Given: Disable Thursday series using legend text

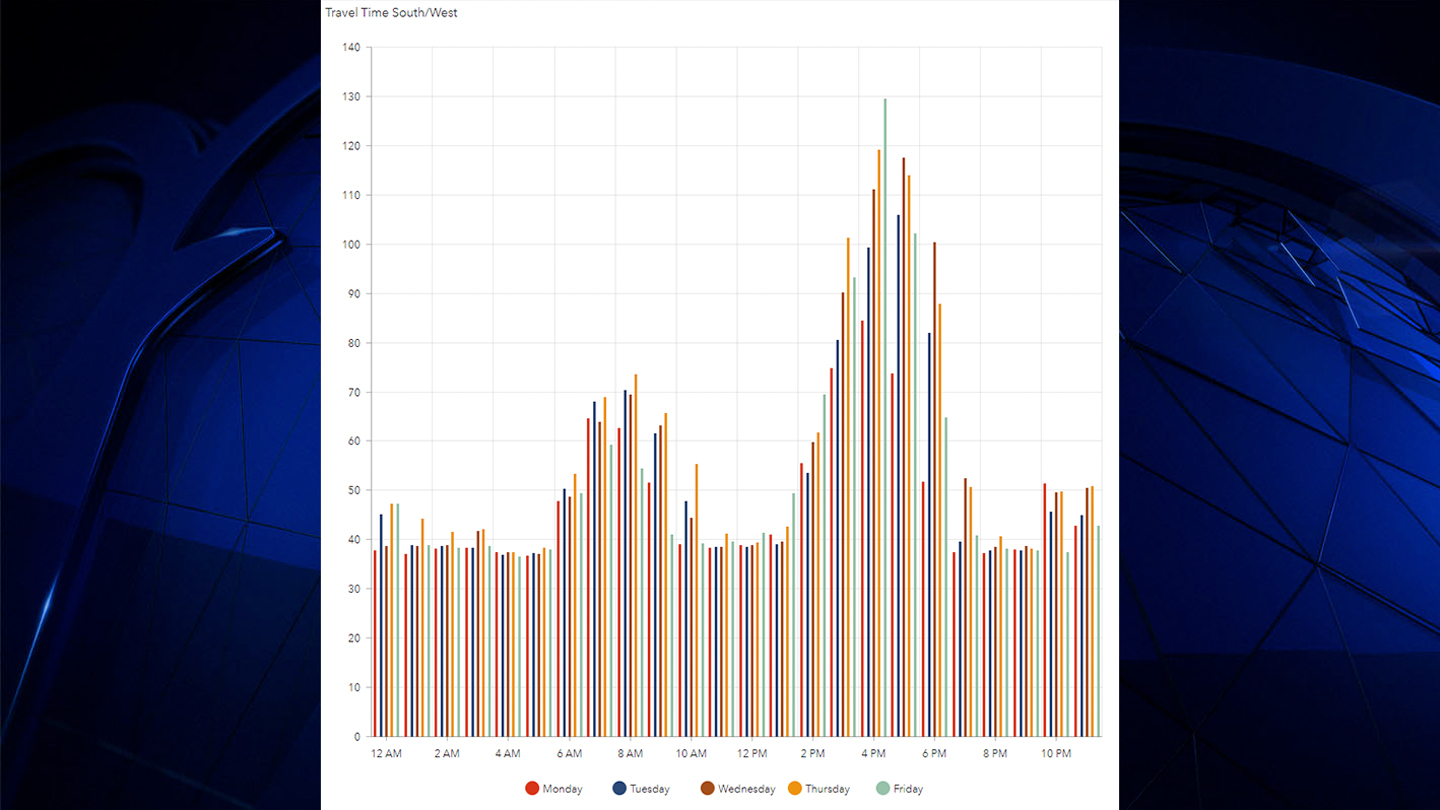Looking at the screenshot, I should pyautogui.click(x=827, y=789).
